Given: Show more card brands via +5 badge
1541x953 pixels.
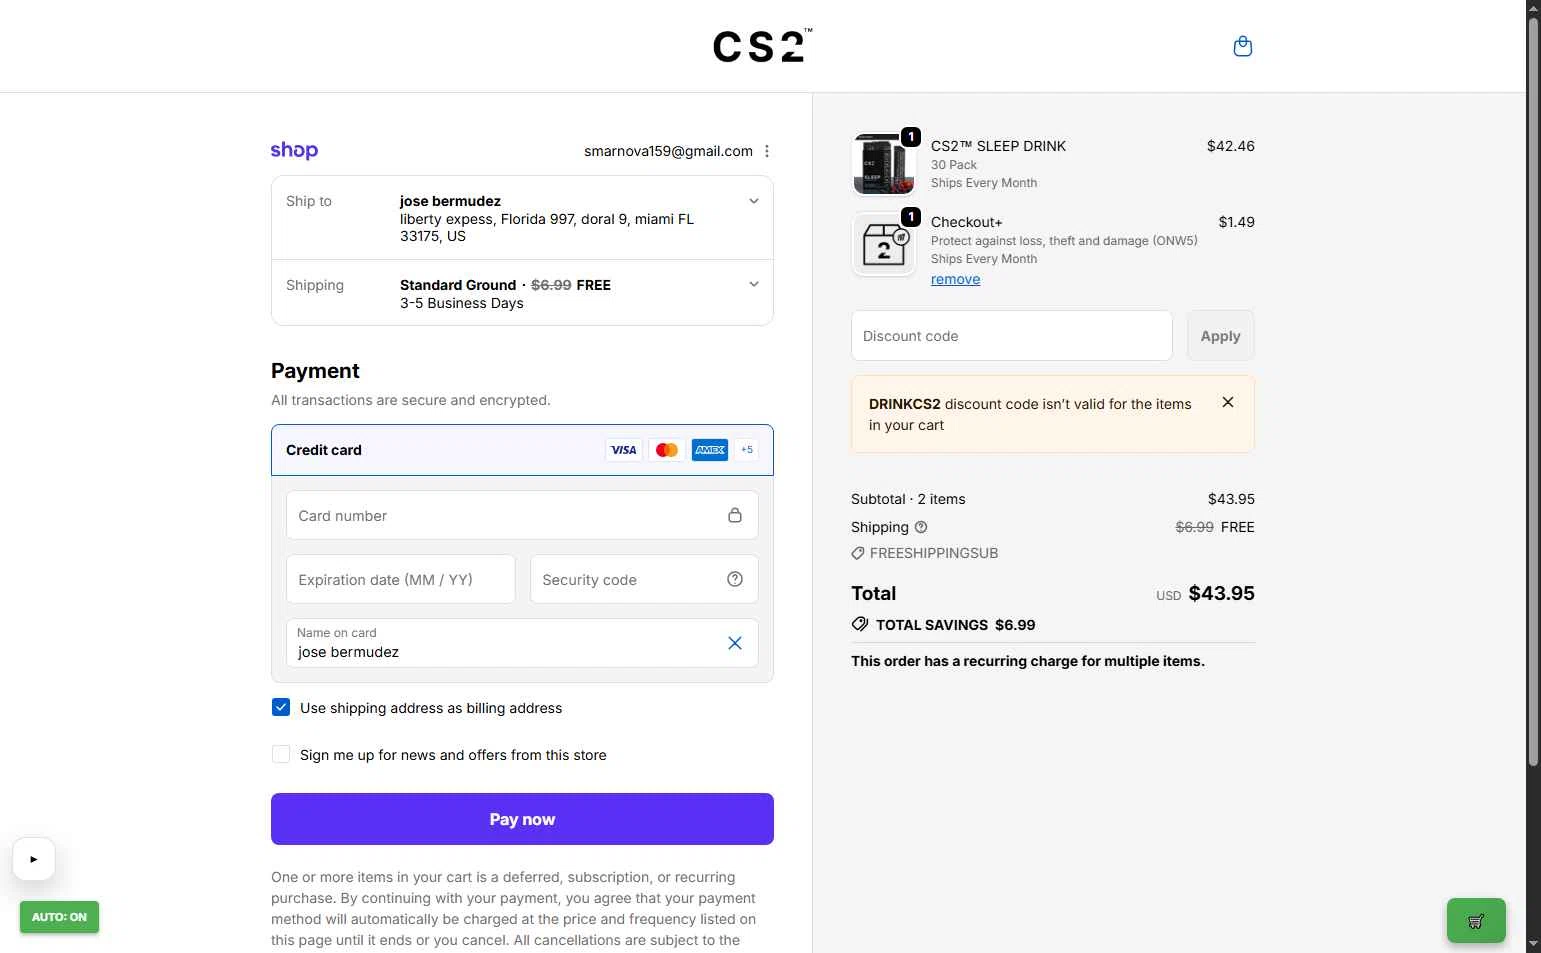Looking at the screenshot, I should (x=746, y=450).
